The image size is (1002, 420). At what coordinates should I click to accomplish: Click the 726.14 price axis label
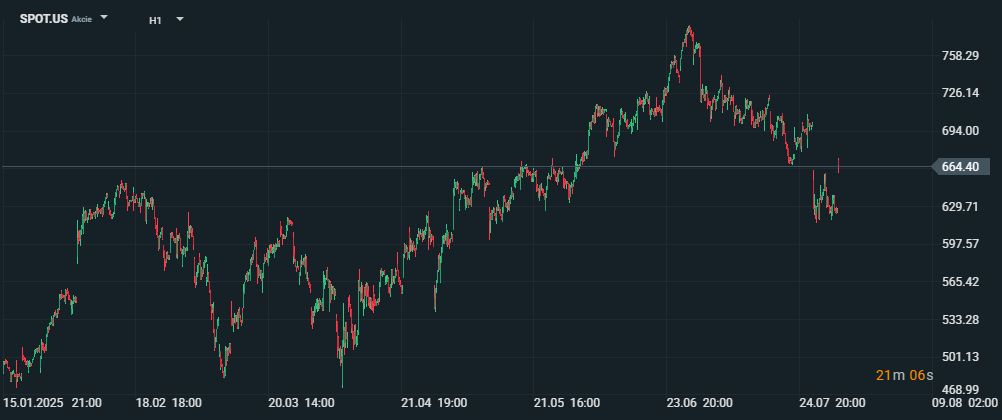(960, 93)
